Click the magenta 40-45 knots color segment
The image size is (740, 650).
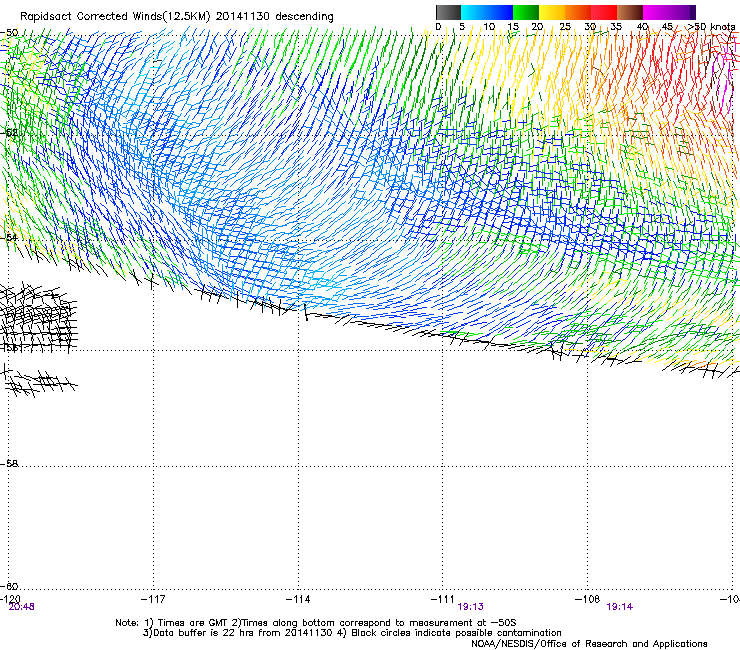click(x=656, y=12)
